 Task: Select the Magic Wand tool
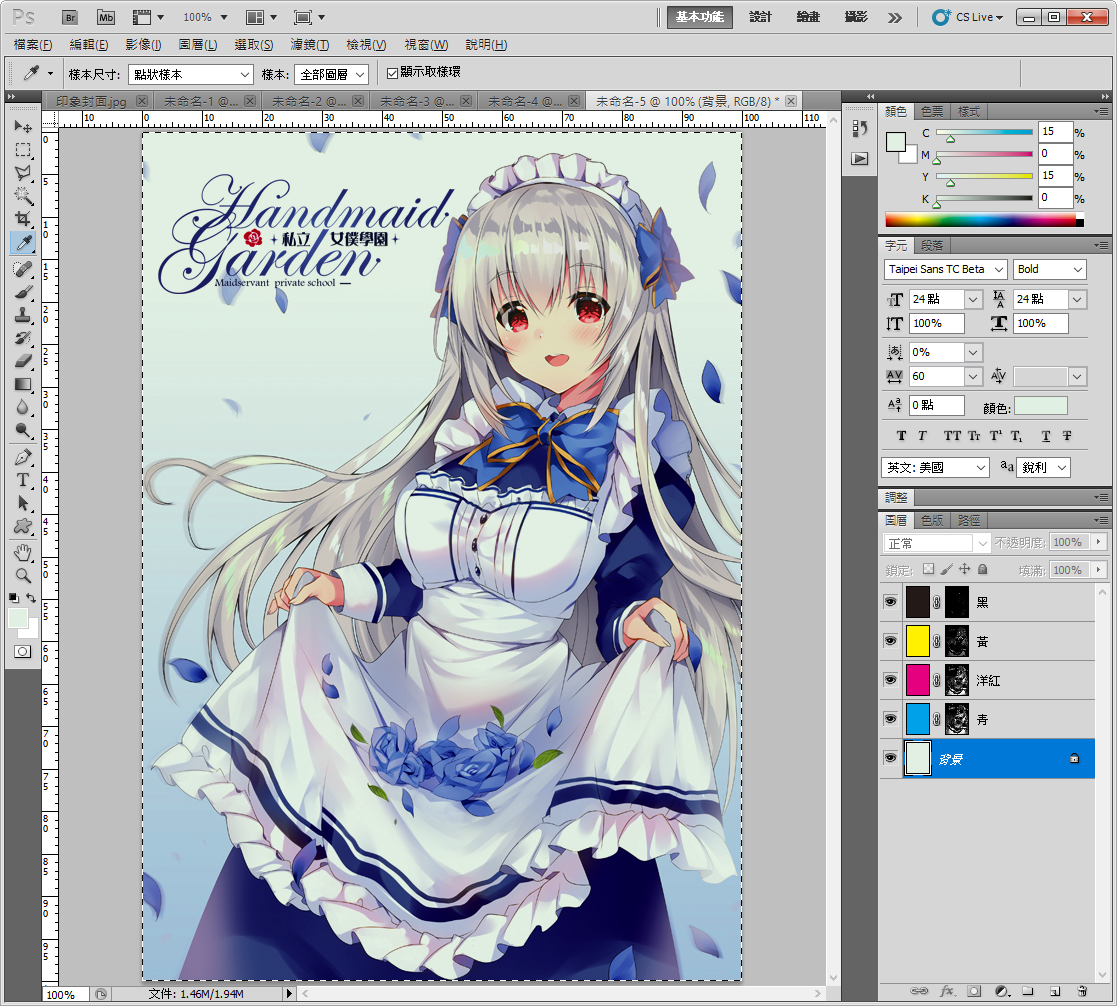coord(23,196)
